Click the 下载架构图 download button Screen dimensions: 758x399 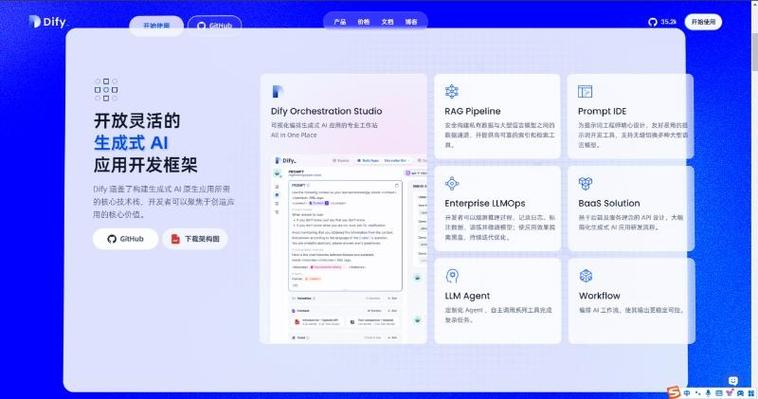point(195,239)
